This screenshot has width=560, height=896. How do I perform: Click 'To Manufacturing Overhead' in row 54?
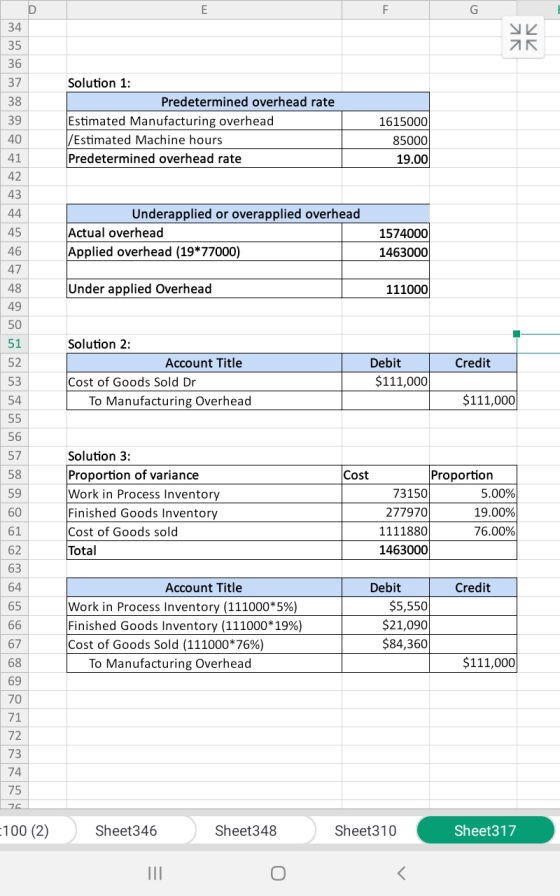204,401
